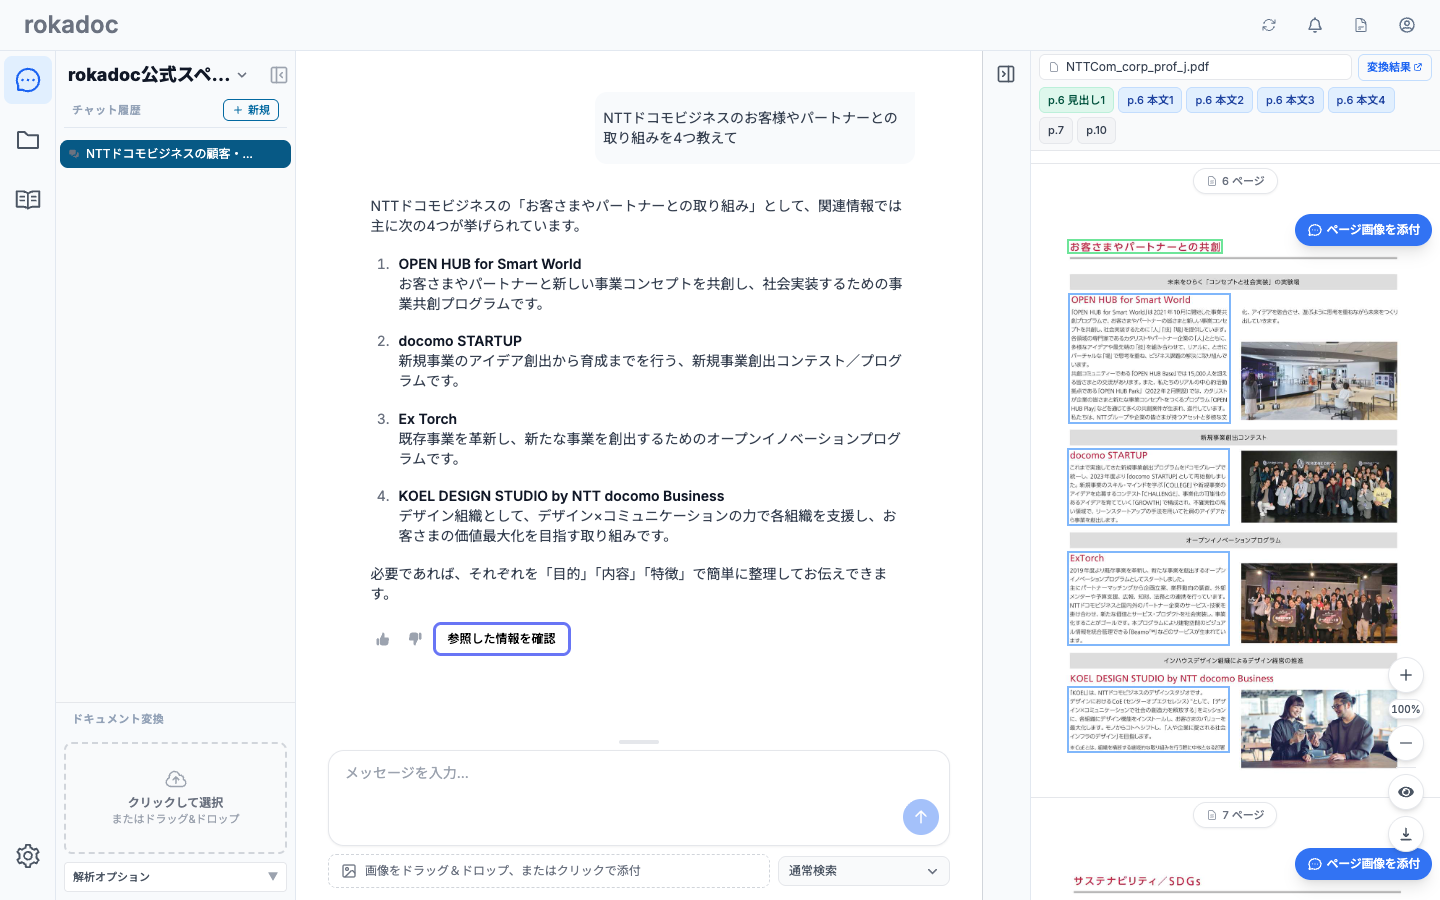Click the NTTCom_corp_prof_j.pdf filename field
Viewport: 1440px width, 900px height.
point(1196,67)
